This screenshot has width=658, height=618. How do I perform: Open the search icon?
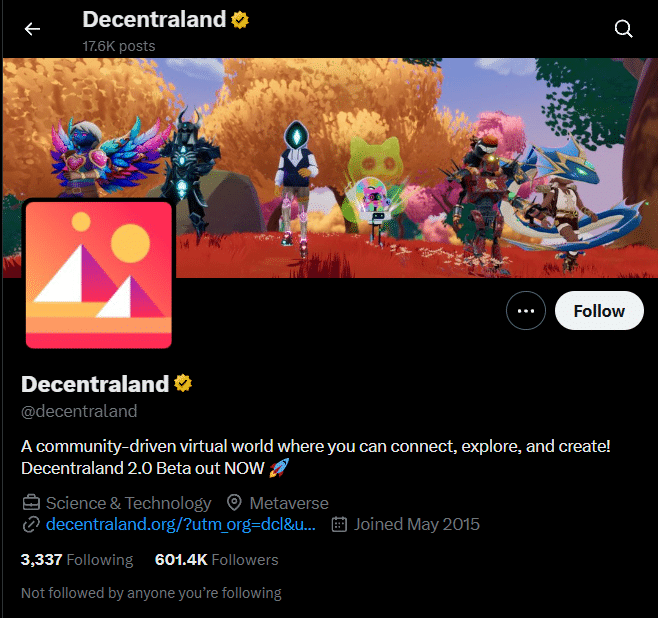(x=624, y=29)
